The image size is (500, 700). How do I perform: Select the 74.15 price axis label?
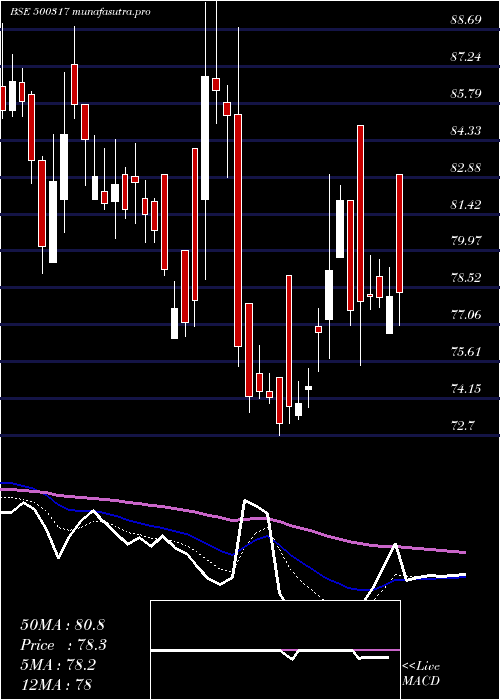click(466, 389)
